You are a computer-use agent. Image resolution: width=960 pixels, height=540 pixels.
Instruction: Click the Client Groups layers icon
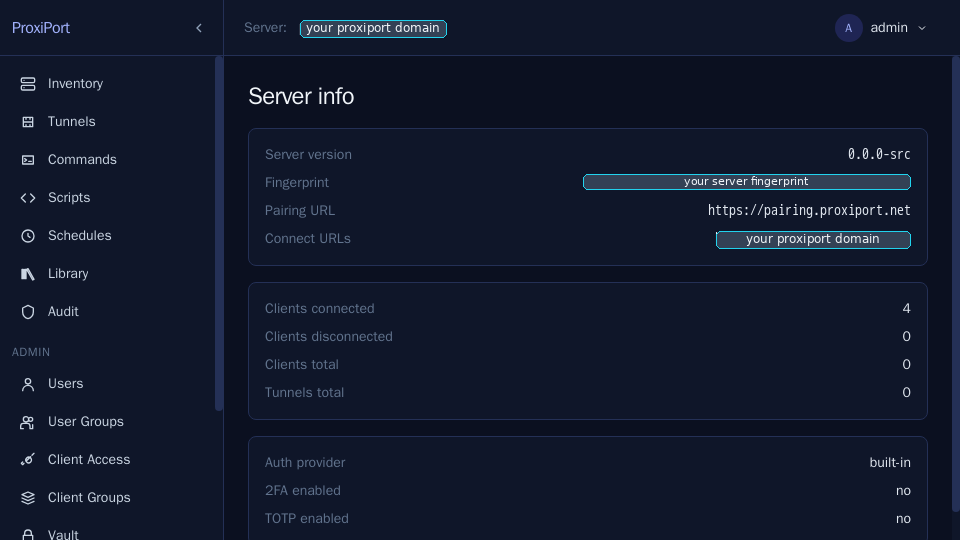click(28, 498)
